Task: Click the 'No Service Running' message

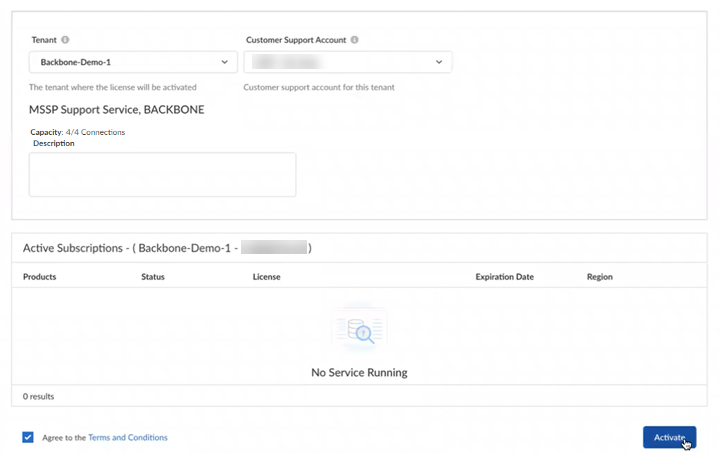Action: [x=359, y=372]
